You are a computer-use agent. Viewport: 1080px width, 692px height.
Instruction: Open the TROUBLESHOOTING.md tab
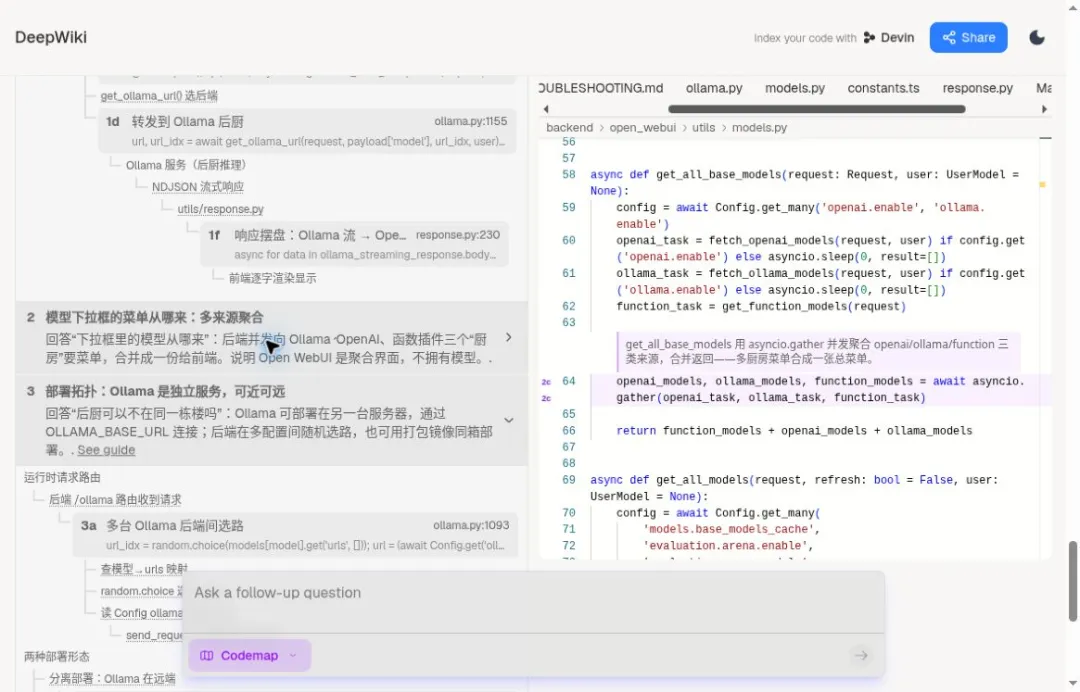(x=601, y=88)
